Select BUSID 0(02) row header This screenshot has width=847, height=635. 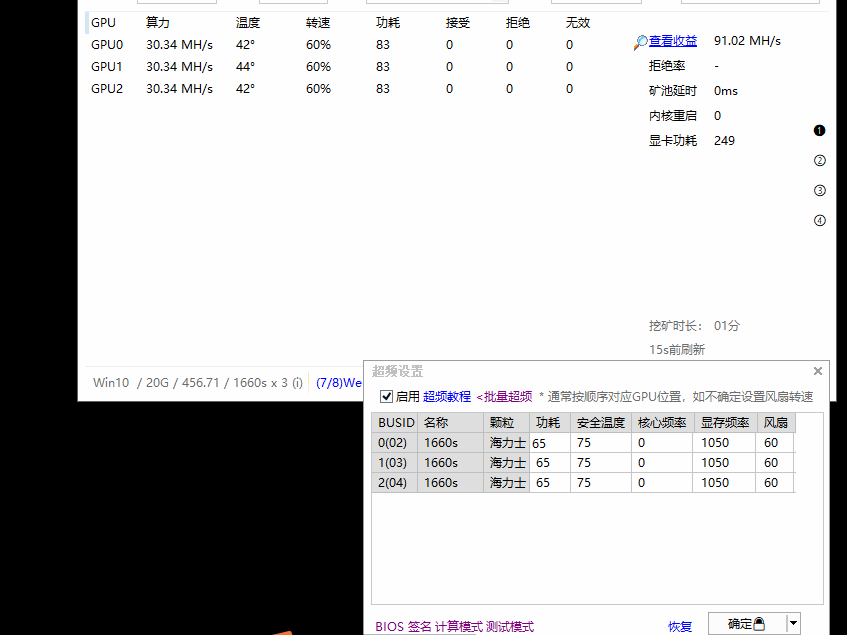395,443
